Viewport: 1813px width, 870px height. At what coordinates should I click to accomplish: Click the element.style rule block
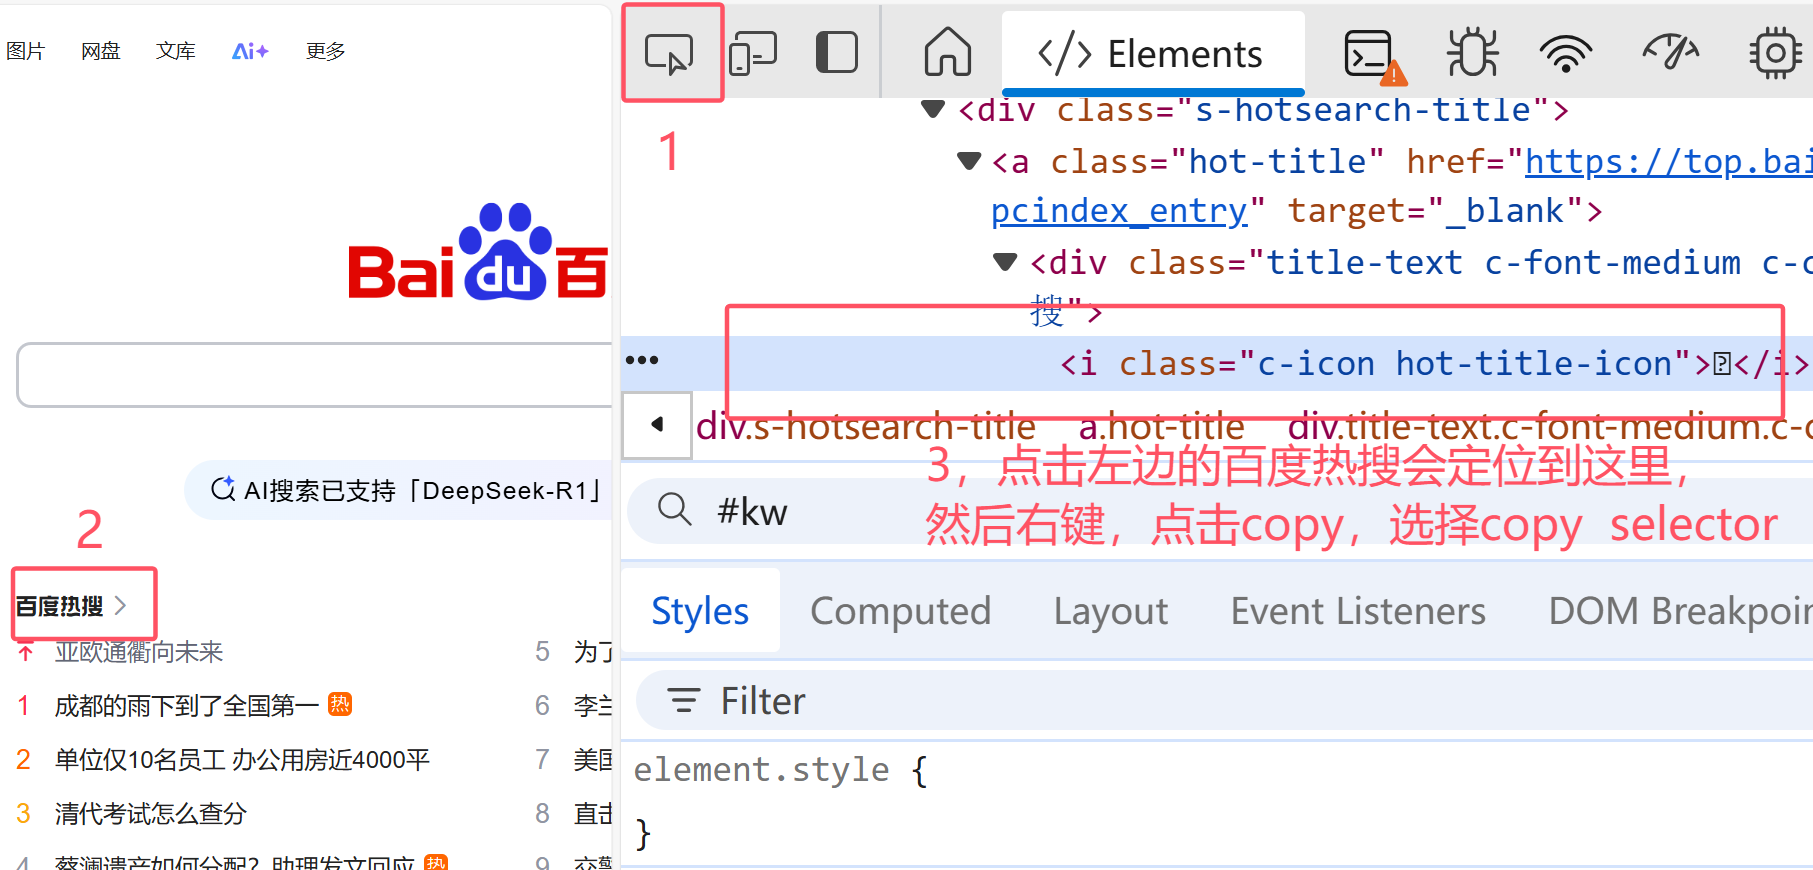pos(780,800)
